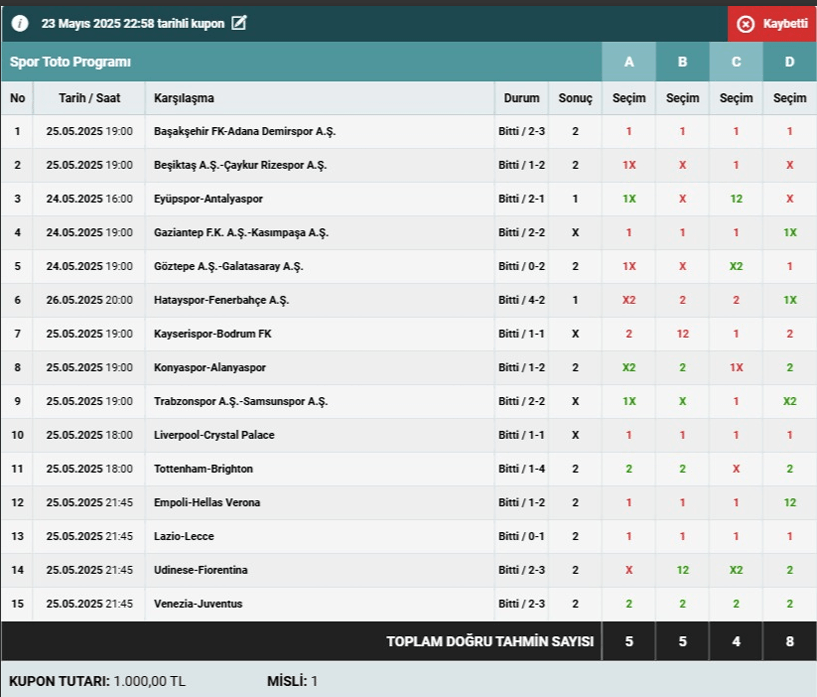This screenshot has height=697, width=817.
Task: Click the TOPLAM DOĞRU TAHMİN SAYISI summary row
Action: pos(490,641)
